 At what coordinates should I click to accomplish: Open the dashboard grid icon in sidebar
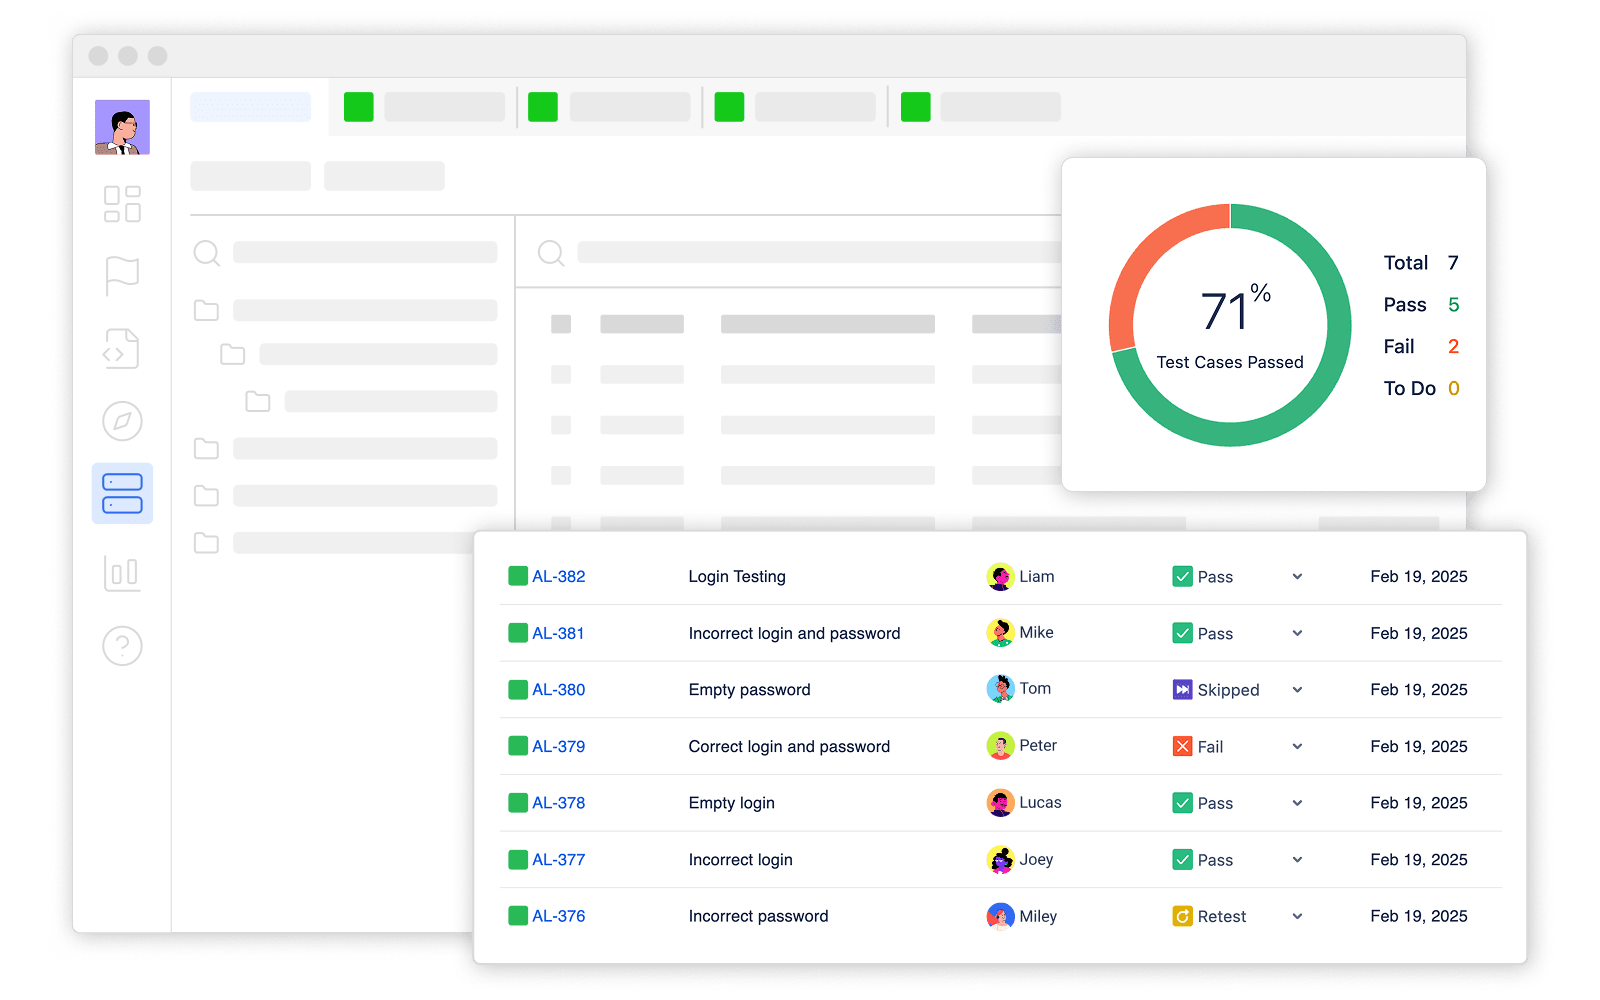pos(122,205)
